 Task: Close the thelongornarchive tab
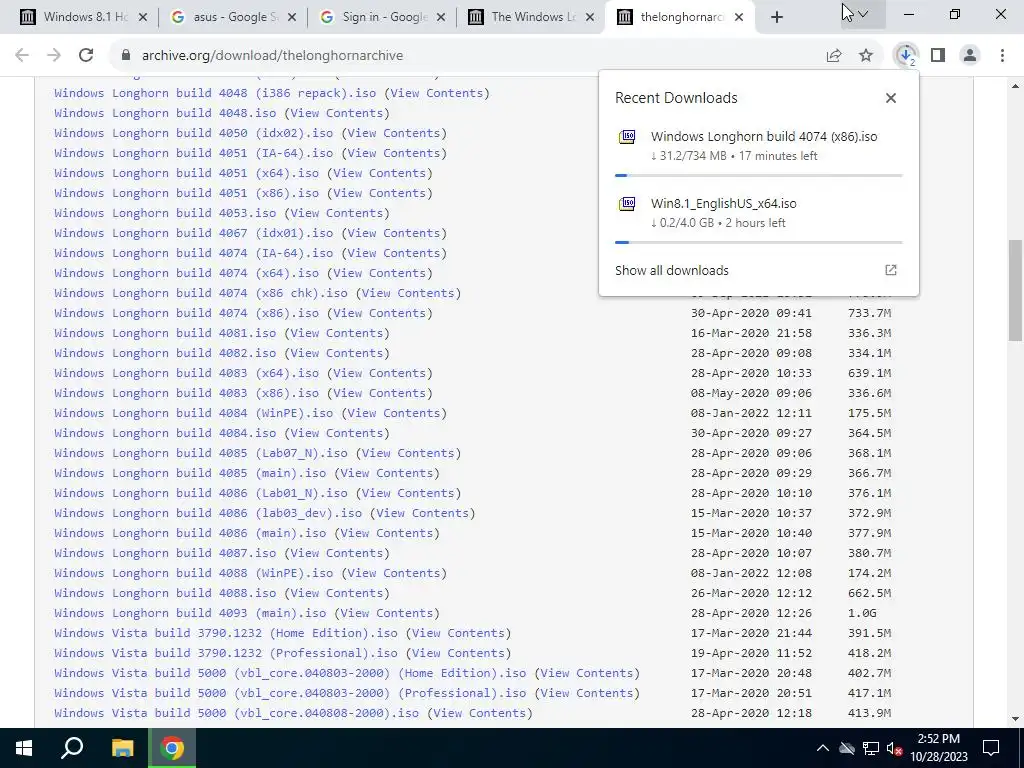point(739,17)
